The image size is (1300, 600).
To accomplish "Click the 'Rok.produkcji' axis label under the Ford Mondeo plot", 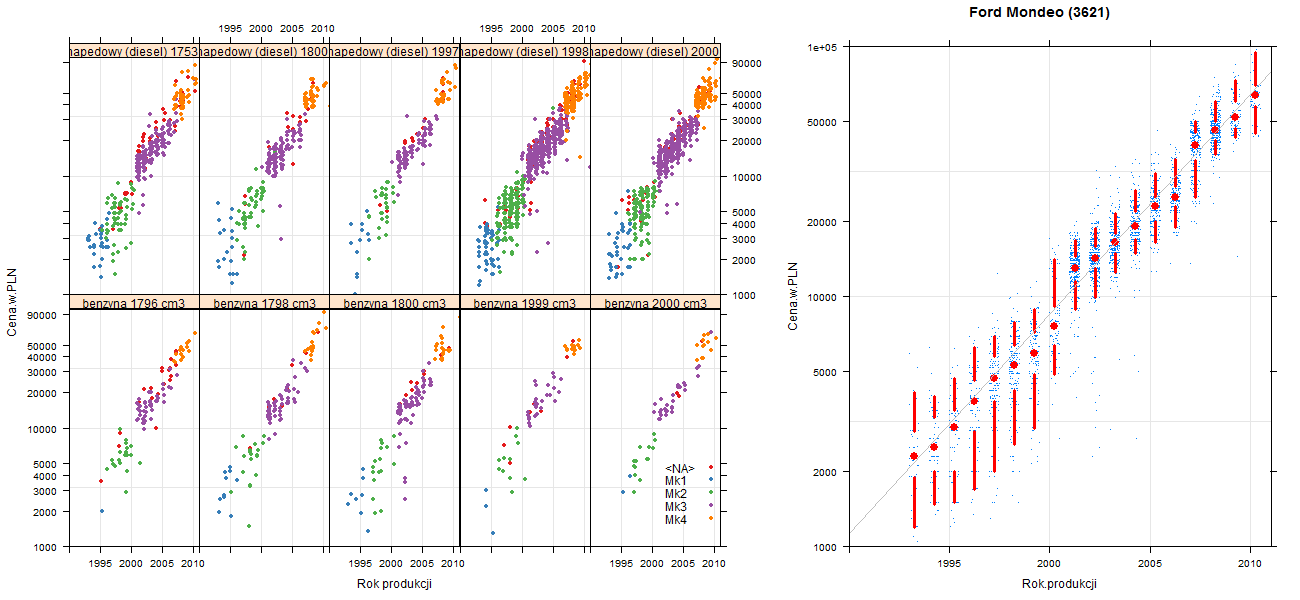I will (x=1060, y=585).
